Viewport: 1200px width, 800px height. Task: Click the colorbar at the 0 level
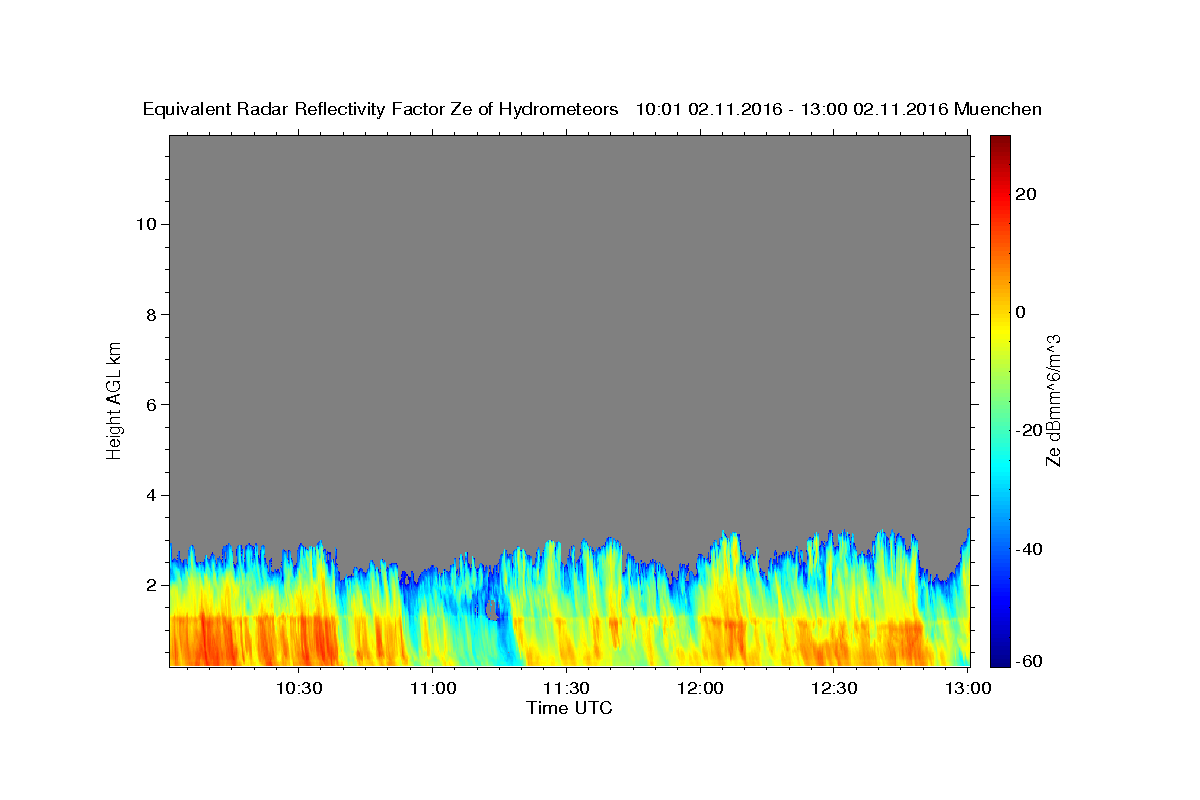[1000, 312]
